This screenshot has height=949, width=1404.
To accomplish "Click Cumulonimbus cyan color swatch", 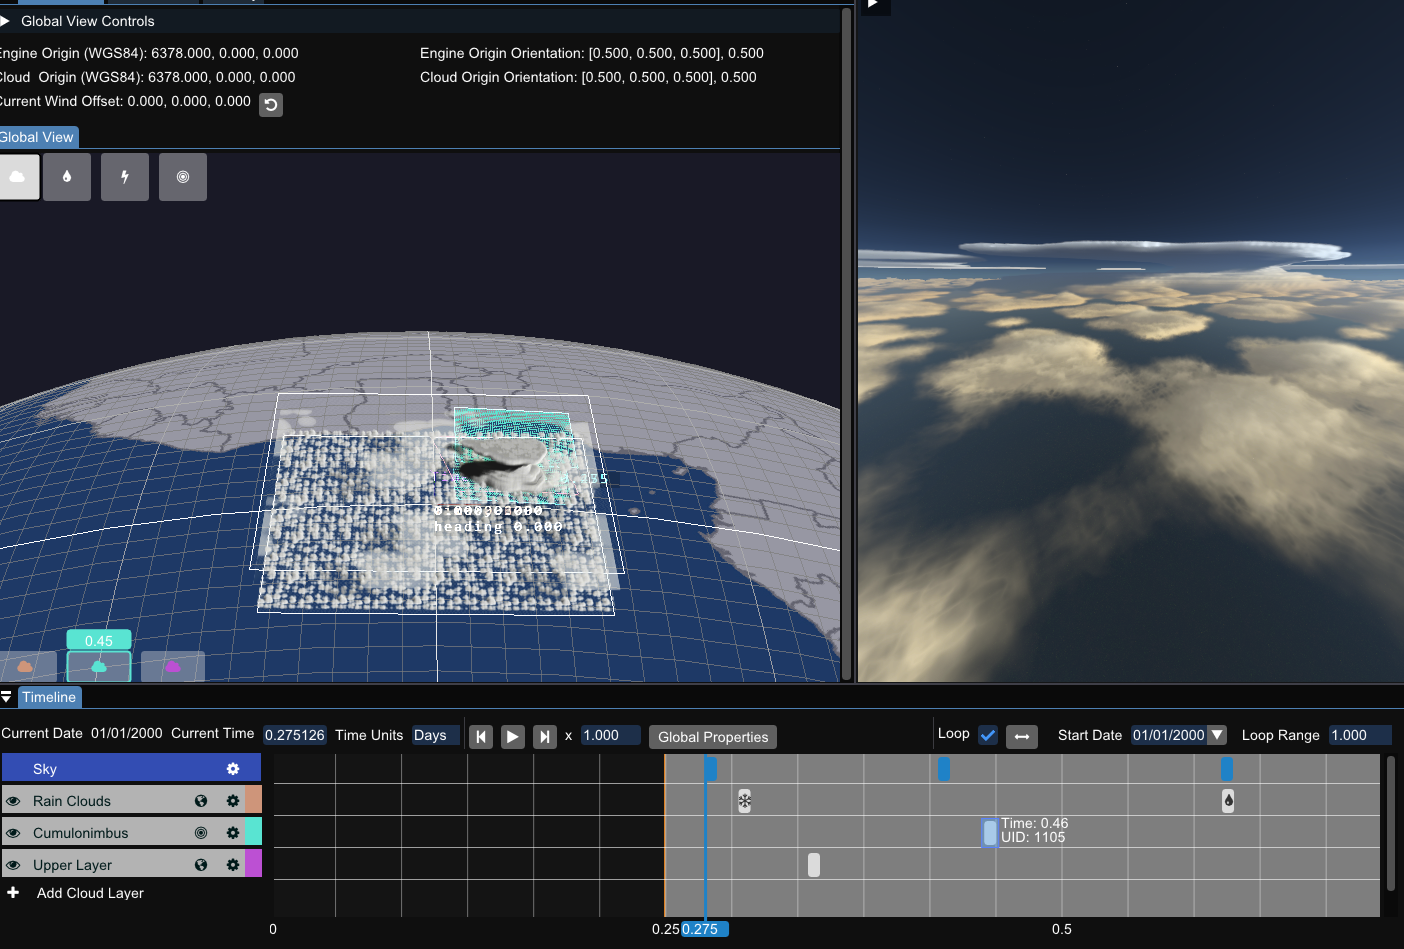I will (254, 832).
